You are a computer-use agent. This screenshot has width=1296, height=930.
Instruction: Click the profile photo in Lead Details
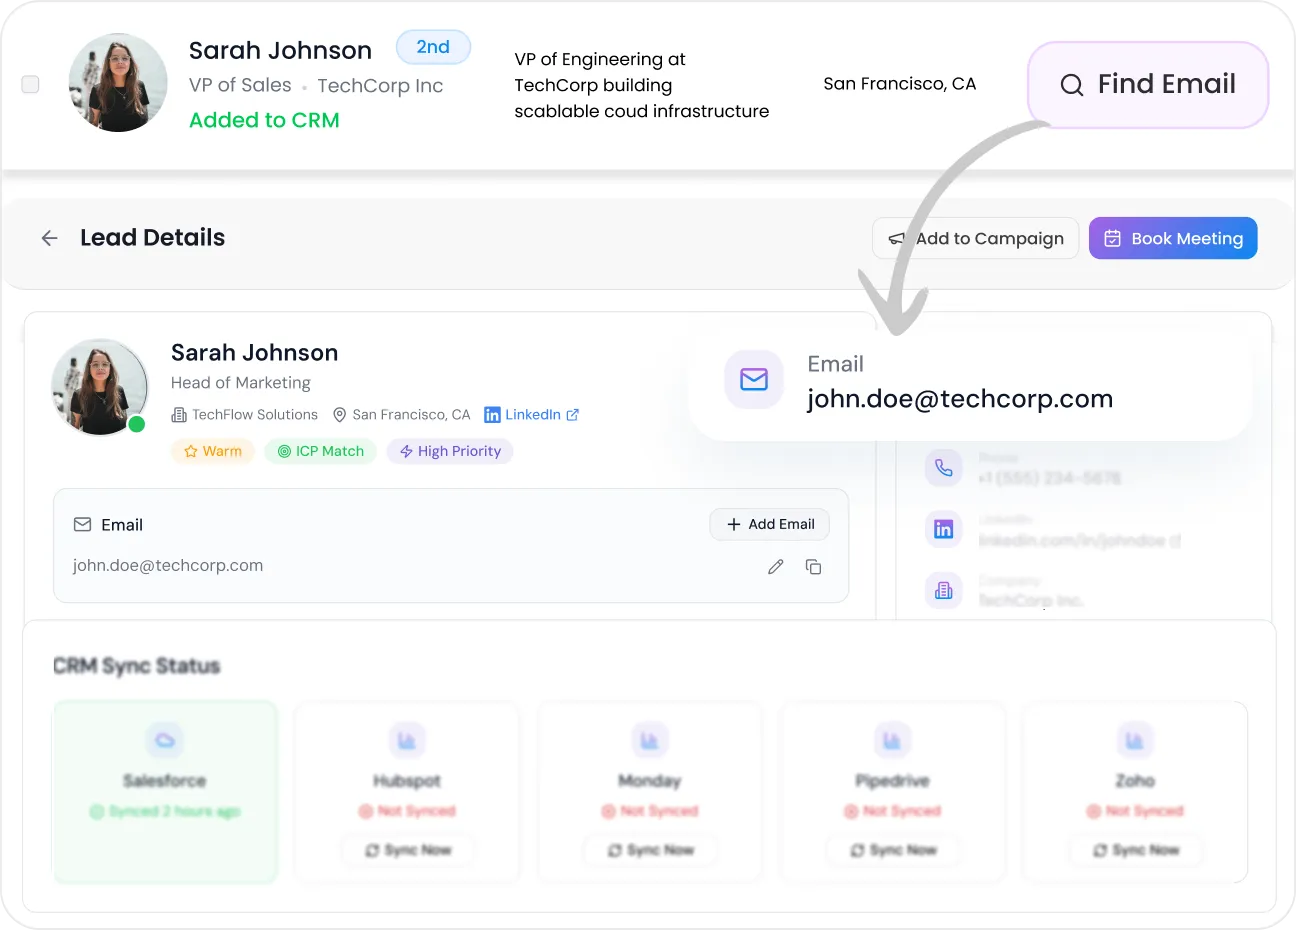click(x=100, y=387)
